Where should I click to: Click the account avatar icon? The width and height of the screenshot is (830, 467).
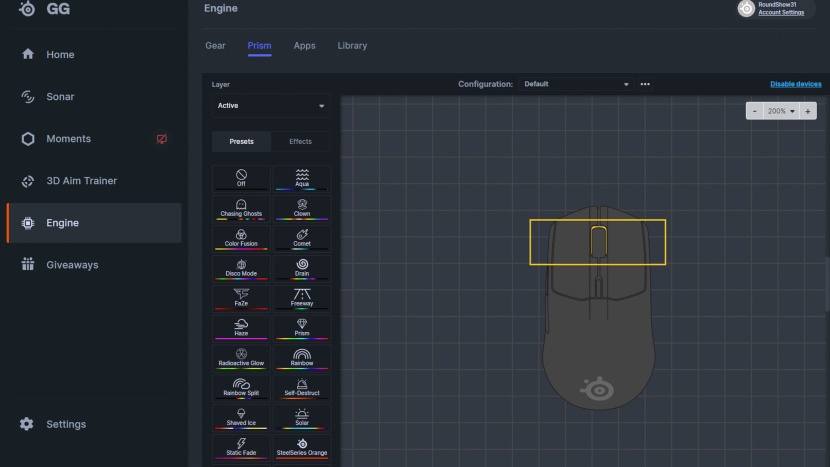(746, 8)
